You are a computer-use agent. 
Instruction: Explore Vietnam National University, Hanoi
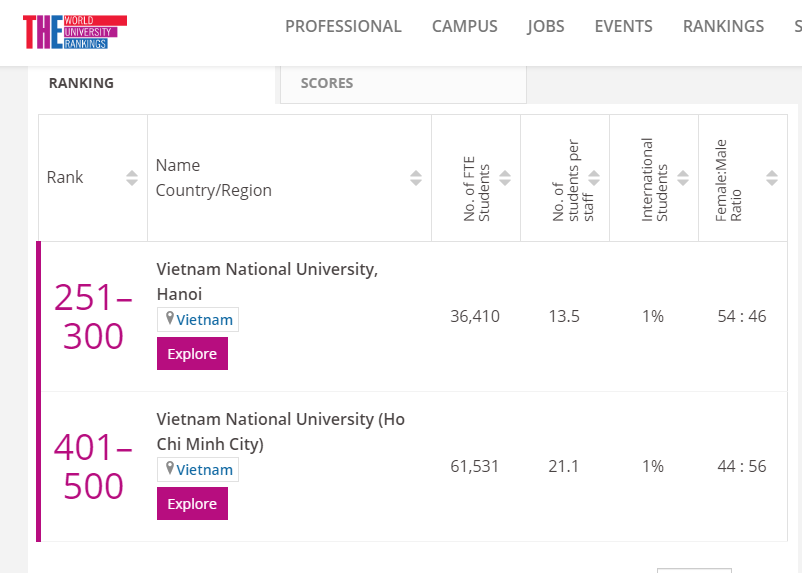coord(192,354)
